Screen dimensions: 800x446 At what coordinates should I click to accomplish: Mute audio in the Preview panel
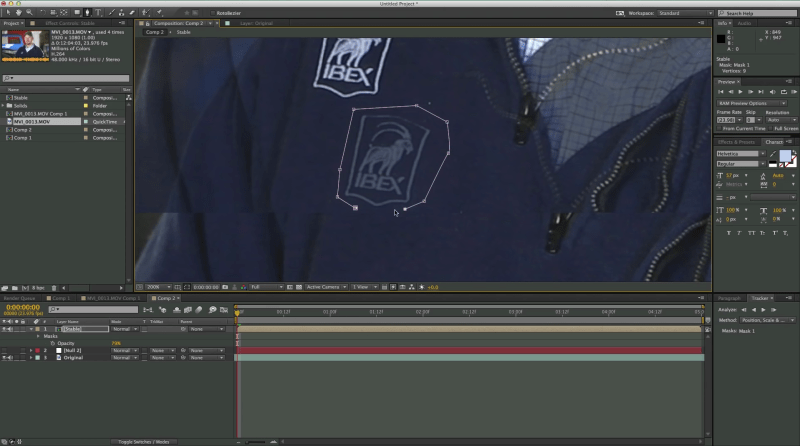pos(772,92)
